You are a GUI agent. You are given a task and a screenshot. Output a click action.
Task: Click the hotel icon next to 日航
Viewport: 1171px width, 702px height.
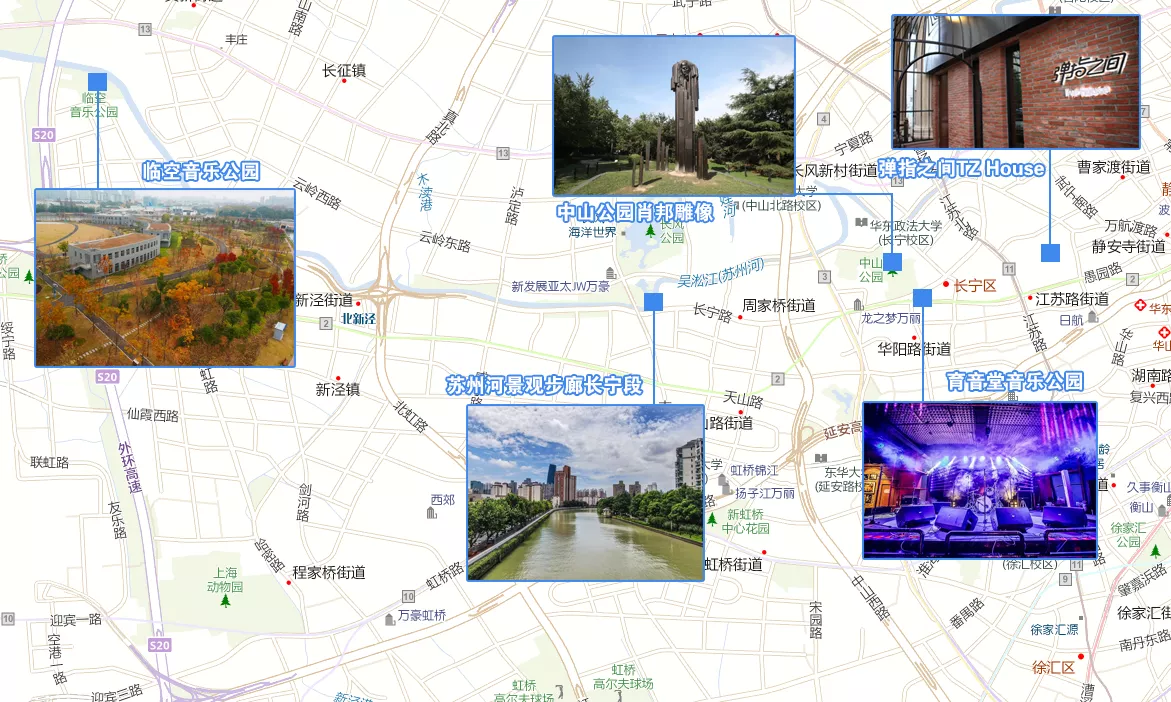click(1093, 317)
